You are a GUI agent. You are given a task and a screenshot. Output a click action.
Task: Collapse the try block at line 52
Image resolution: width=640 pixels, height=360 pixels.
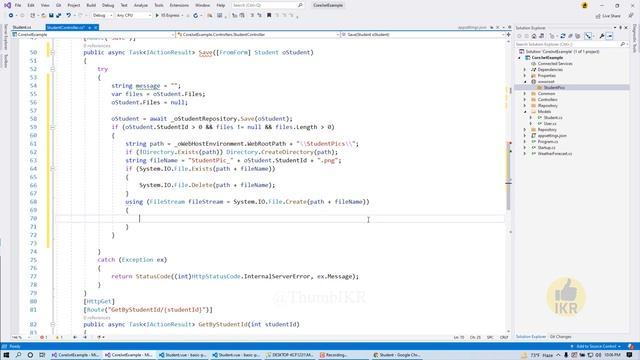click(52, 69)
